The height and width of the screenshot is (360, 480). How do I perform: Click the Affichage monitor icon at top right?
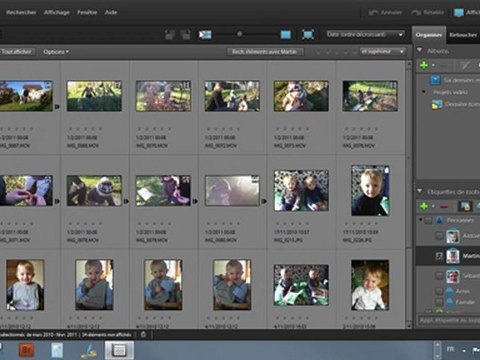[x=459, y=13]
